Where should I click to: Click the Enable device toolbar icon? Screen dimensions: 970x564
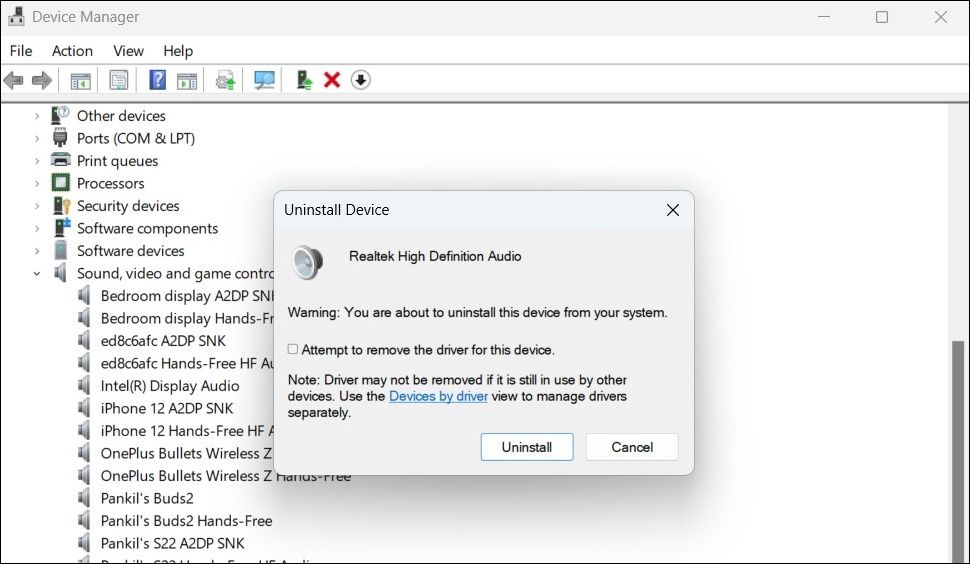pos(304,80)
